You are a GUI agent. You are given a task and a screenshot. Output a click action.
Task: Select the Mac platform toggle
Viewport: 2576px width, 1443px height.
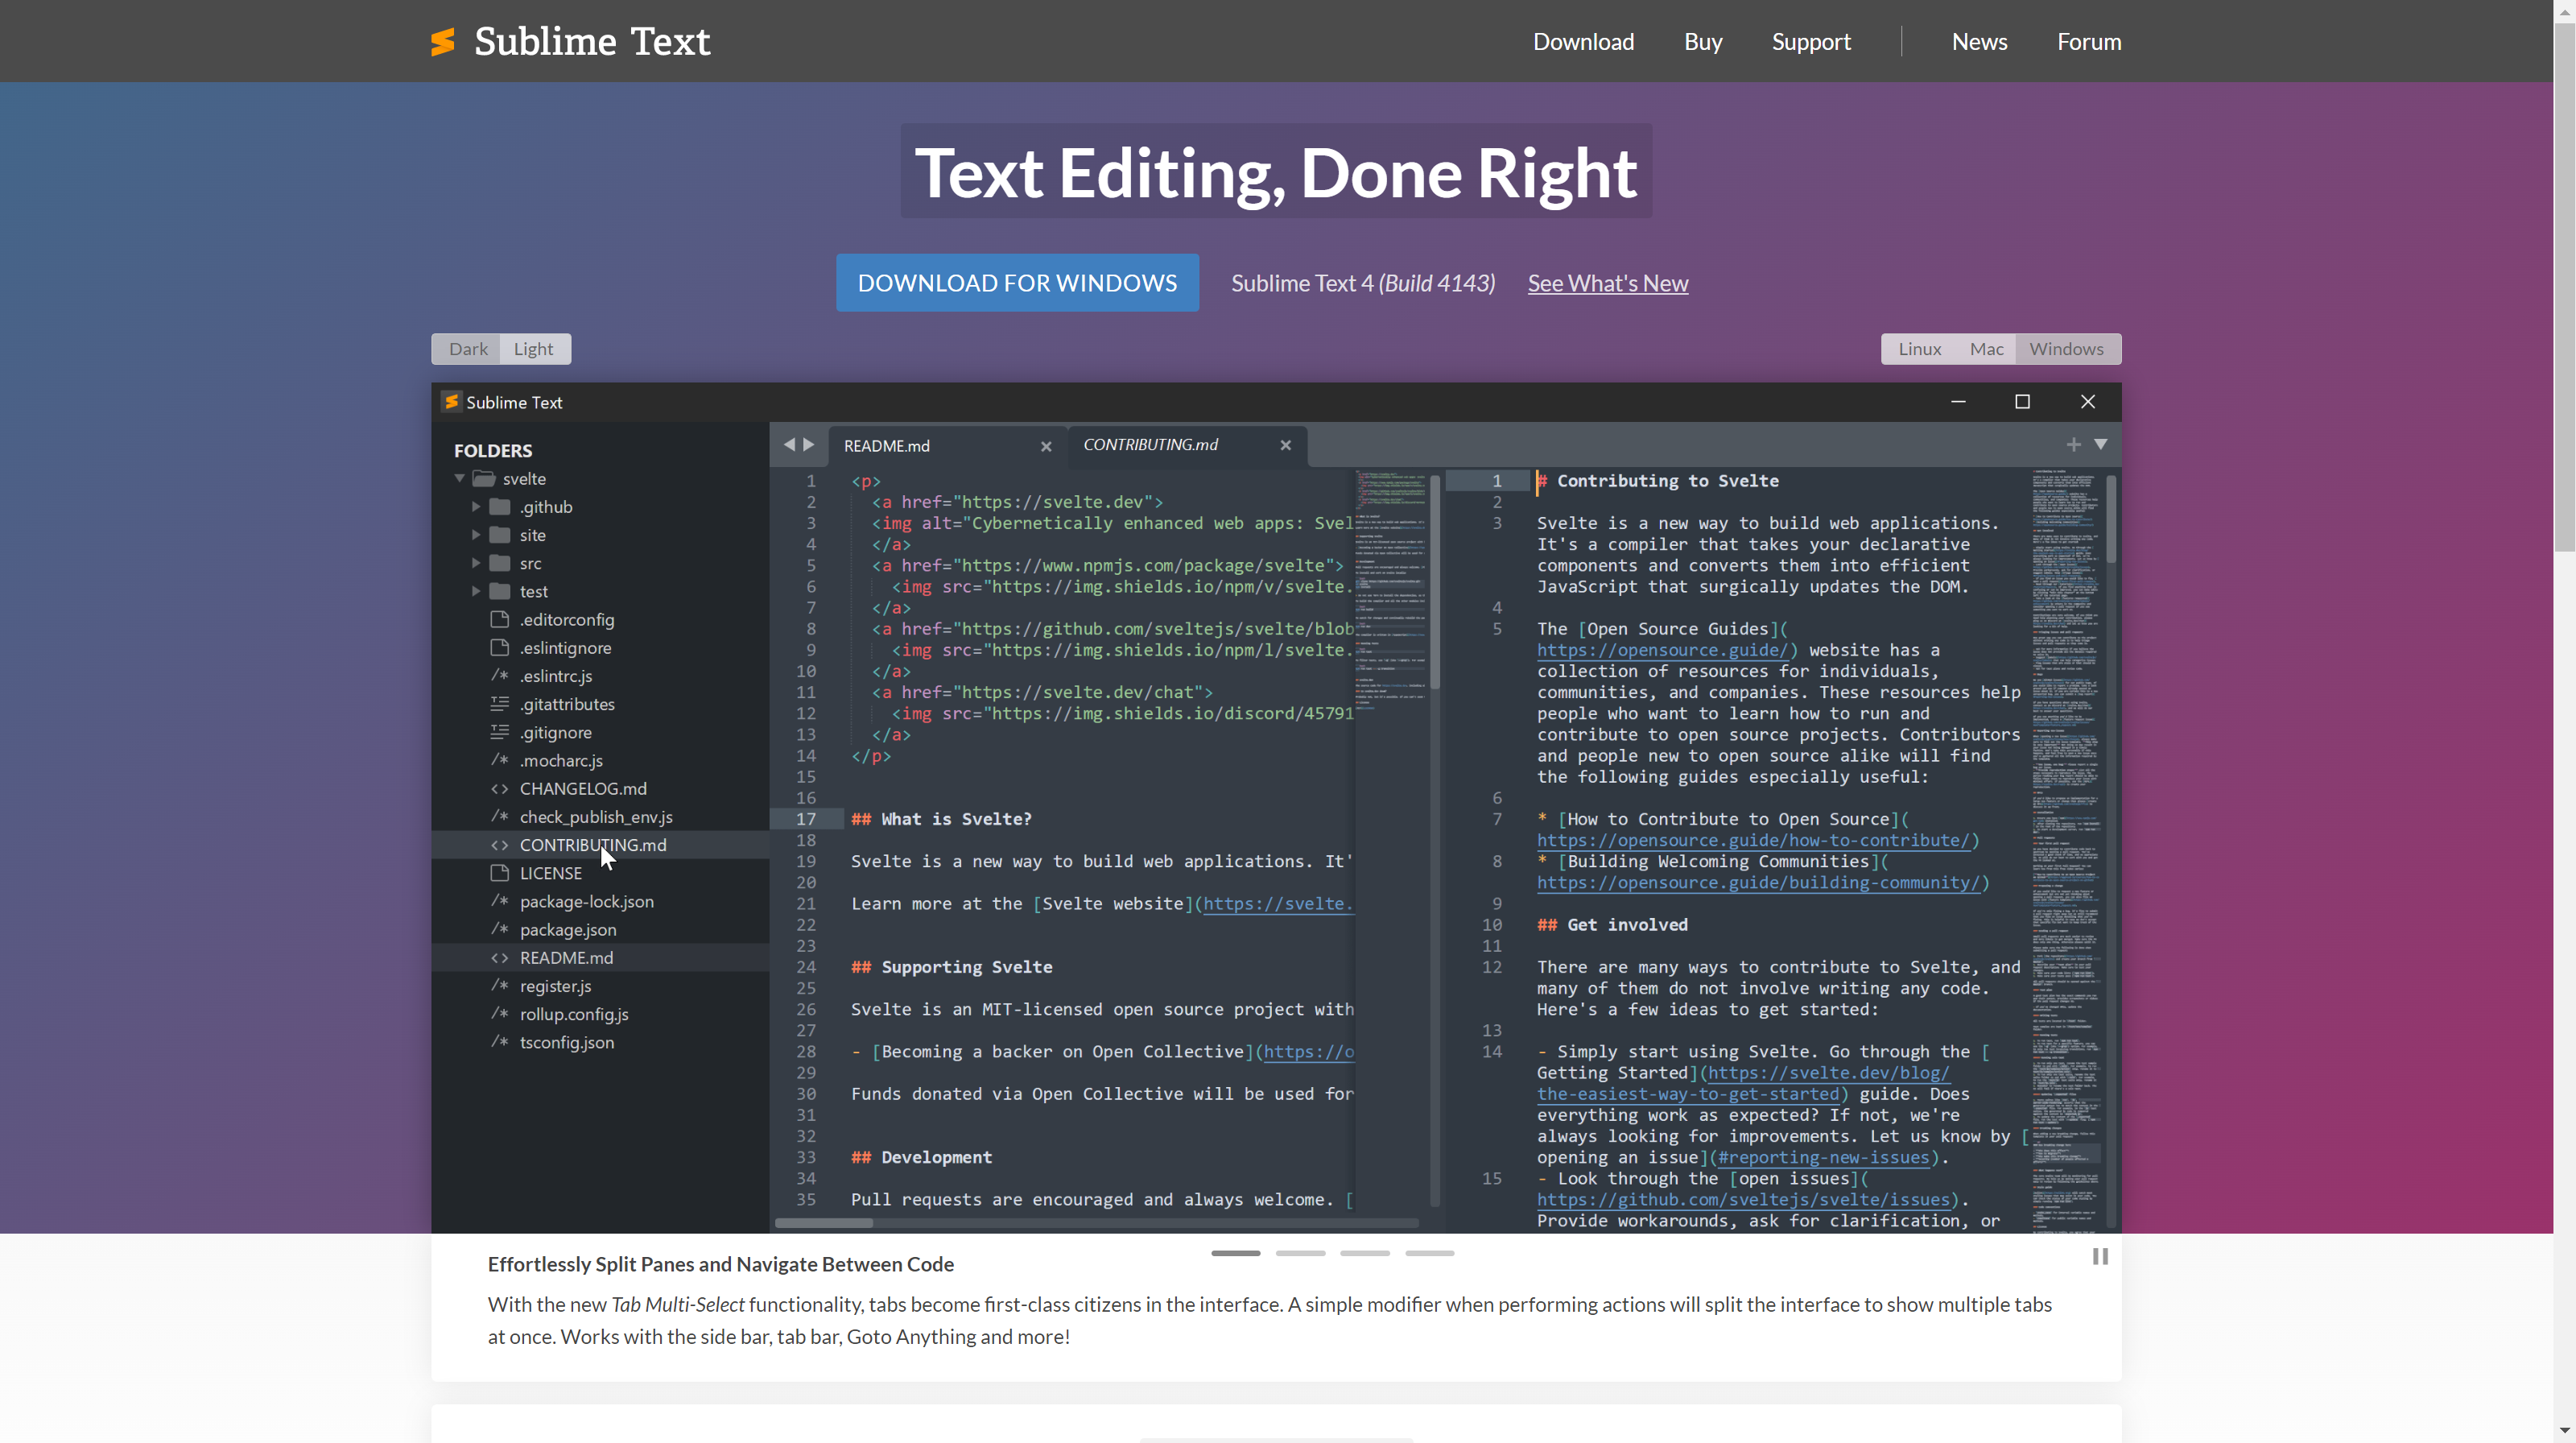coord(1986,349)
